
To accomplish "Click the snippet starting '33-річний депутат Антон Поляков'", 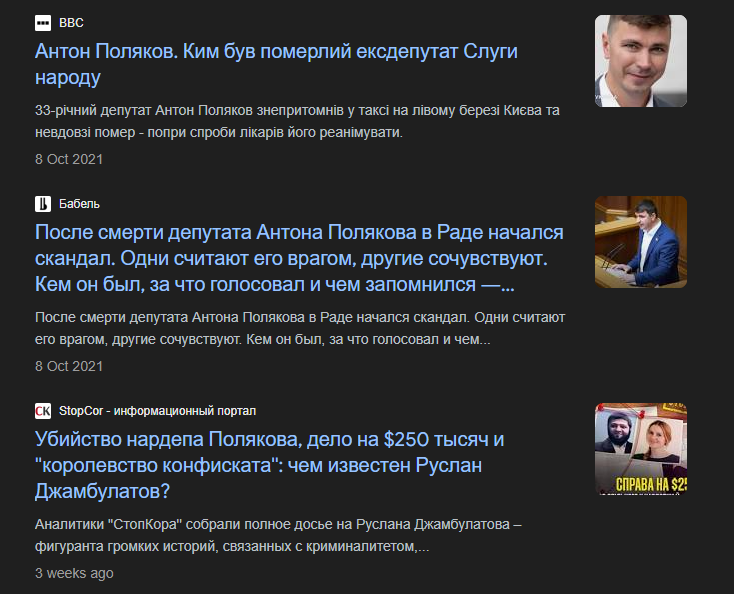I will (297, 122).
